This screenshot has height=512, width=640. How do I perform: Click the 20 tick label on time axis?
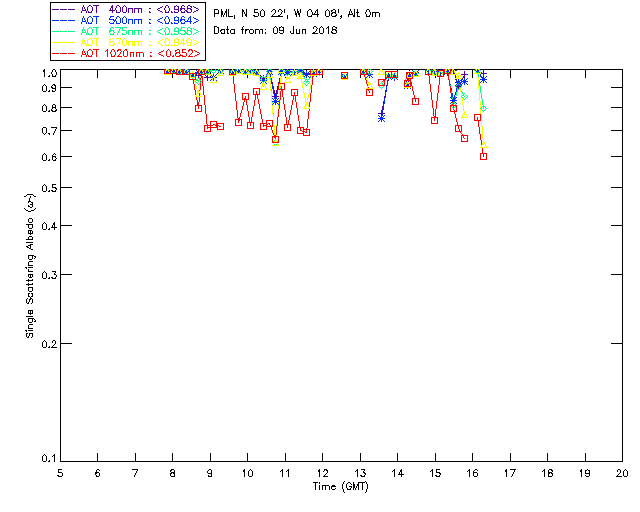pyautogui.click(x=622, y=473)
